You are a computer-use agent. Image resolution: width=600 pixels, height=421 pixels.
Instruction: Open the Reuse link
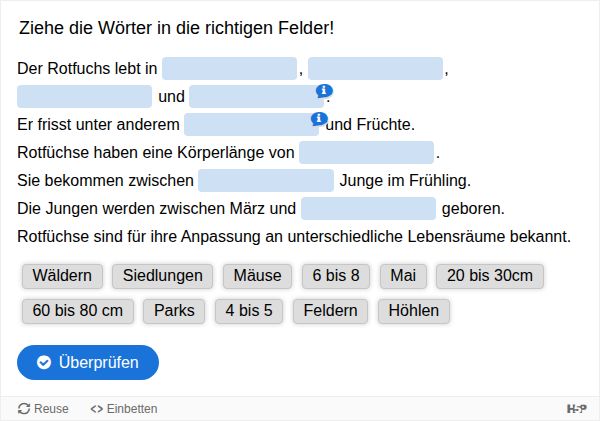(44, 409)
